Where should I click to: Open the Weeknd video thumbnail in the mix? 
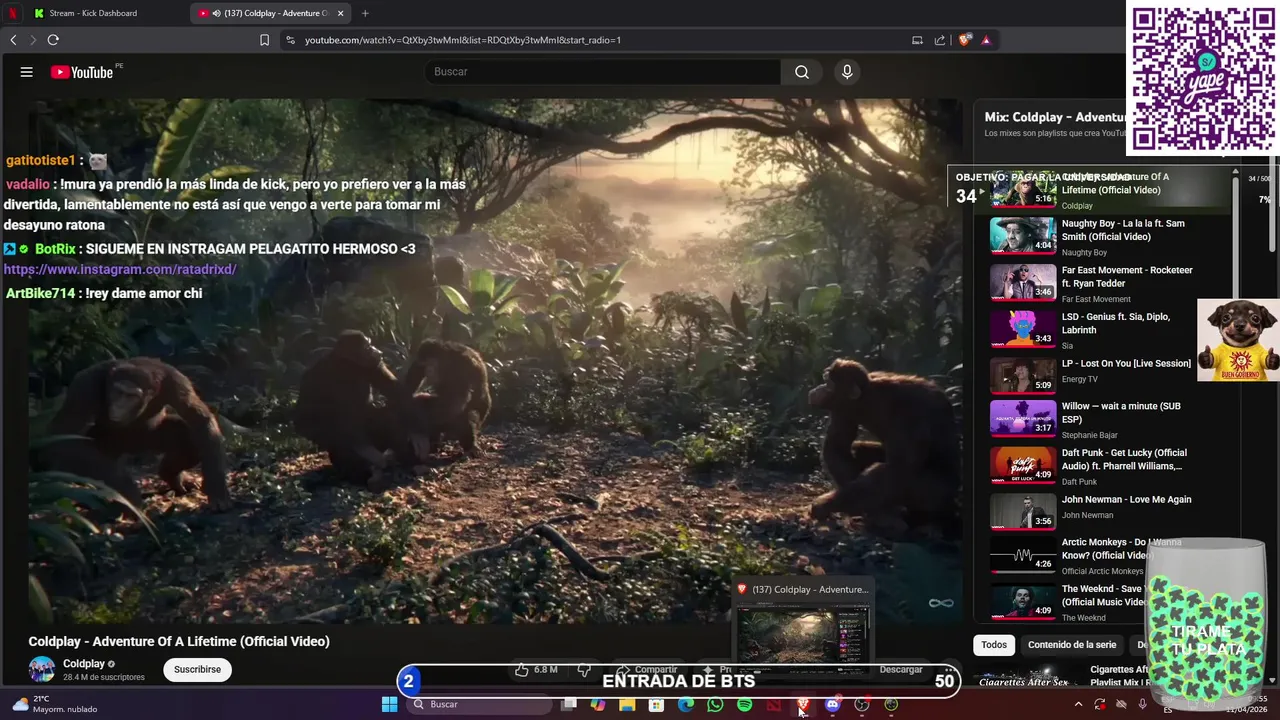pyautogui.click(x=1023, y=600)
